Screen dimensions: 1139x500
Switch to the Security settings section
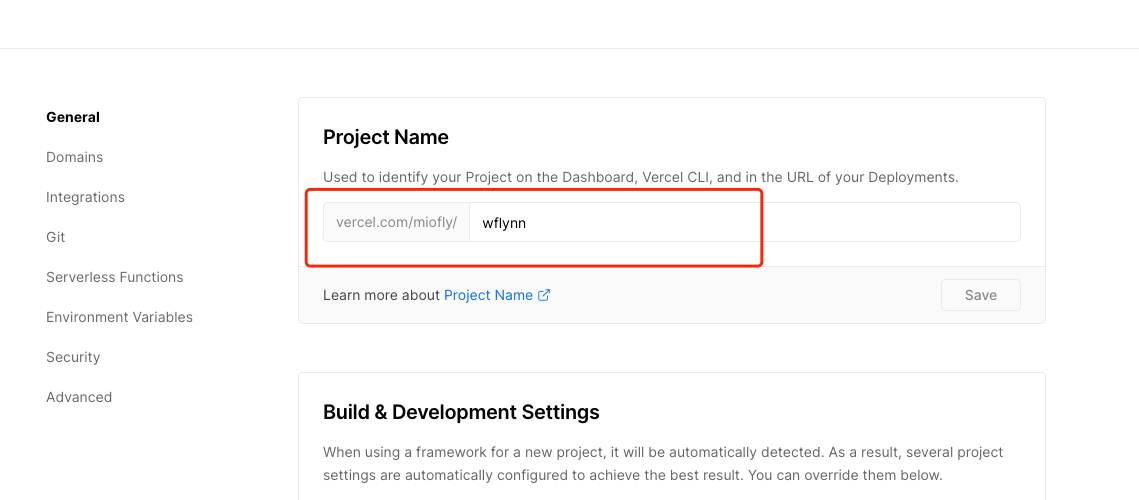tap(73, 357)
